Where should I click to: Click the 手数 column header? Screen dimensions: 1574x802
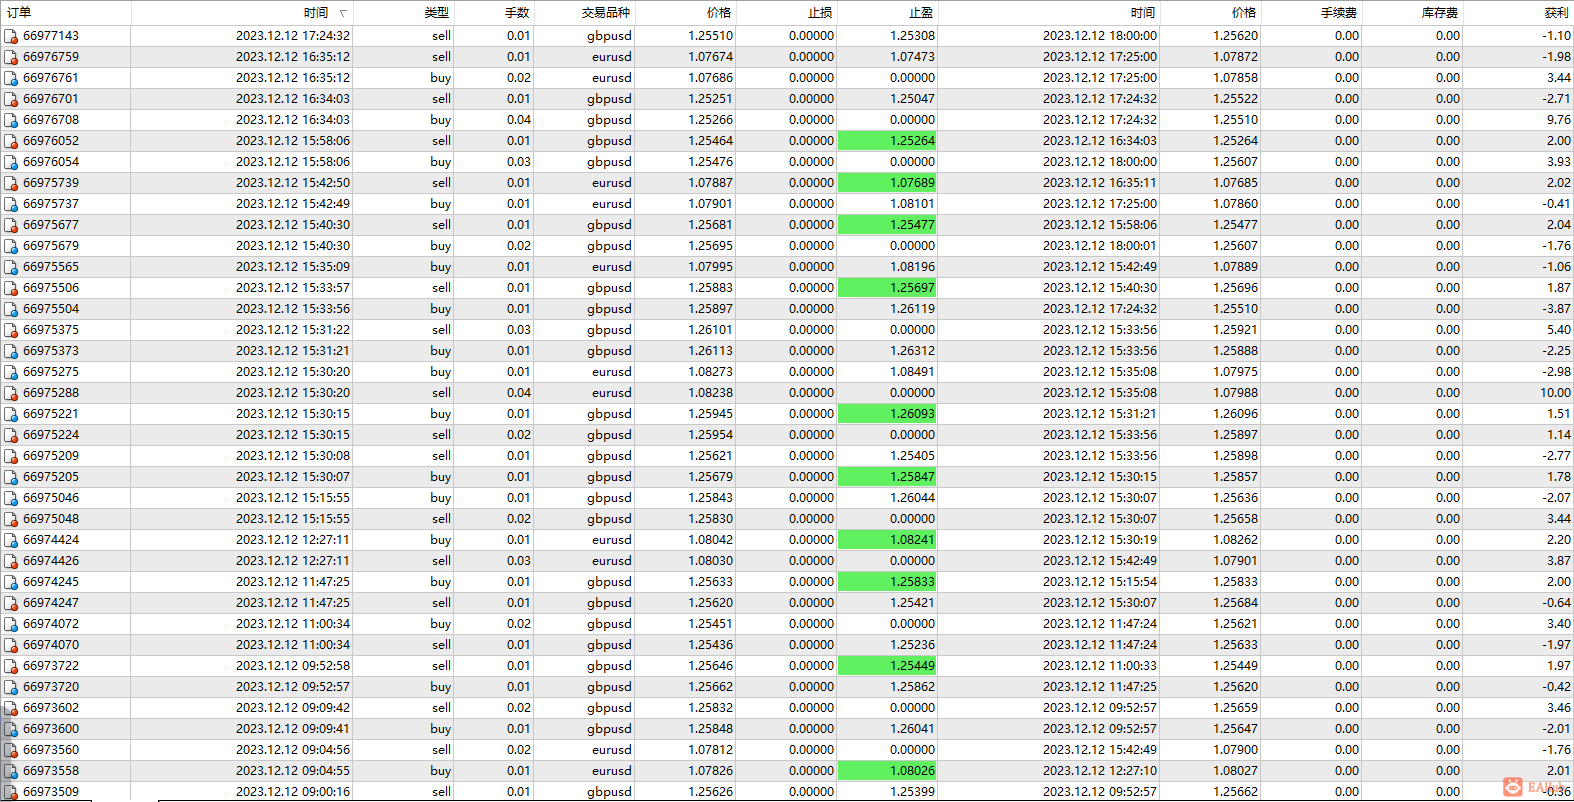click(x=517, y=13)
